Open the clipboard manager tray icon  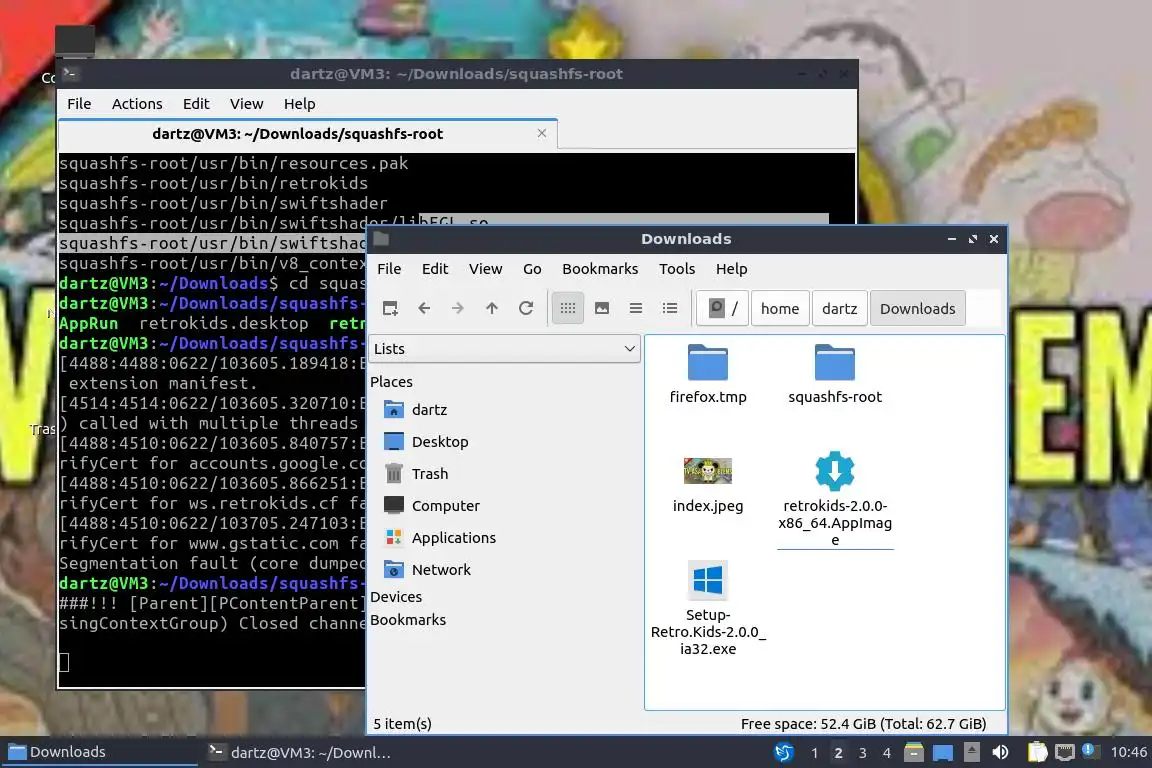click(1037, 752)
